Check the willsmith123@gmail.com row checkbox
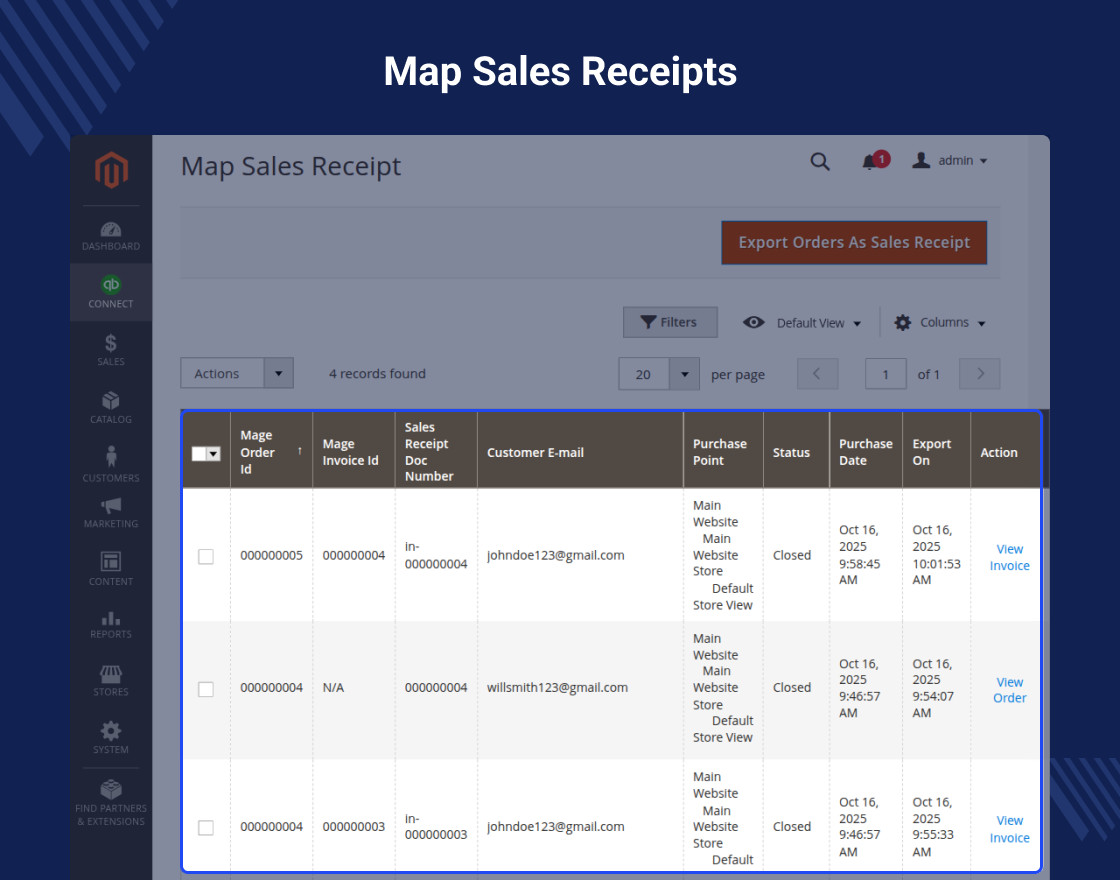Viewport: 1120px width, 880px height. tap(206, 689)
